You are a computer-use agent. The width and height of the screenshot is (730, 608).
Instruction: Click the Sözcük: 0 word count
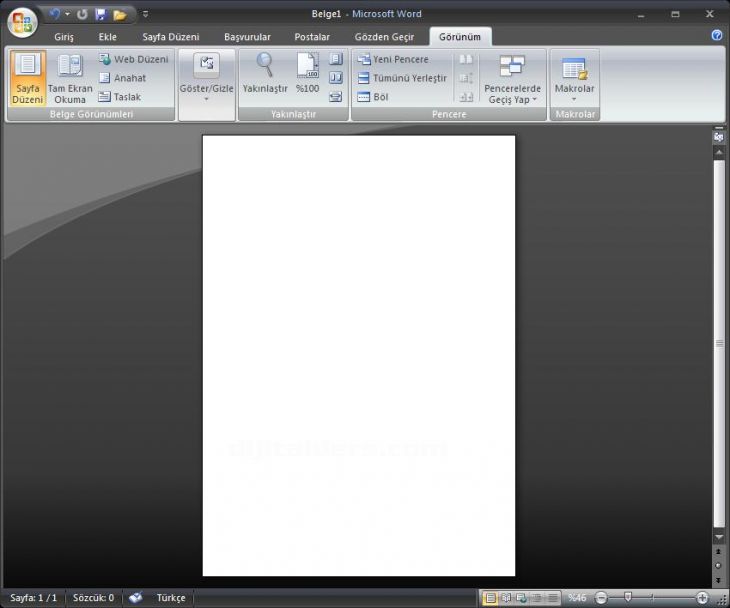(93, 598)
